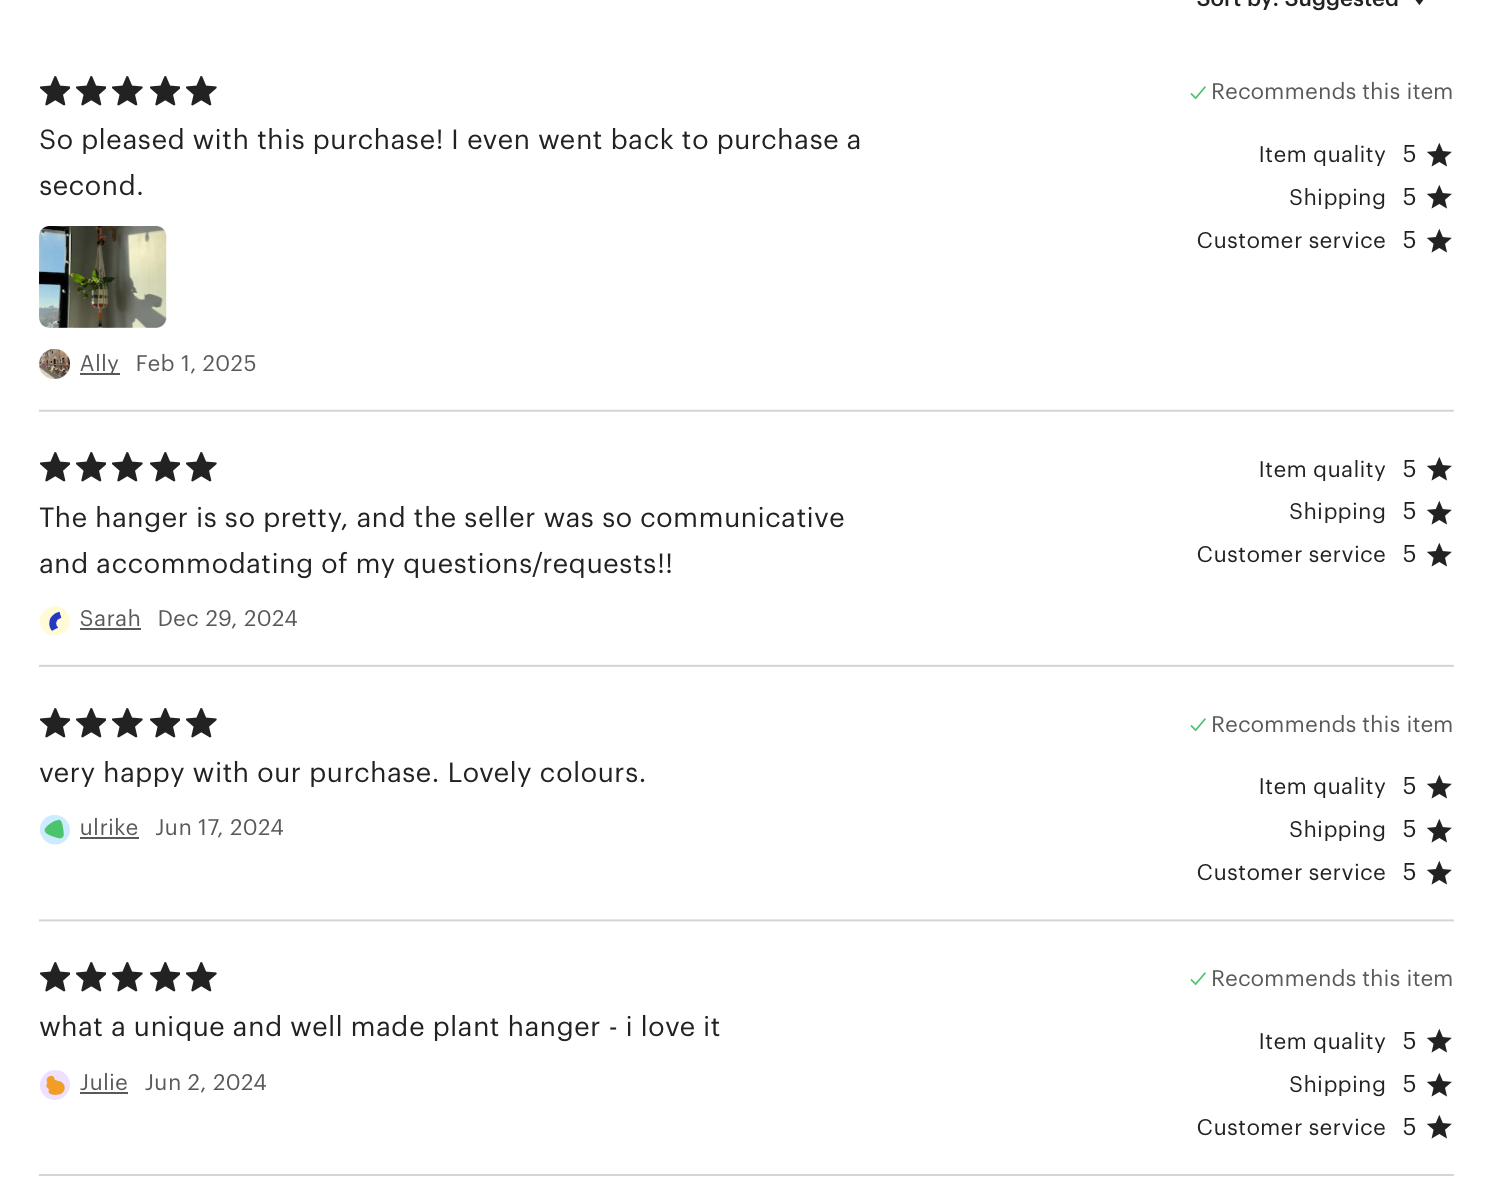
Task: Open the plant hanger photo thumbnail in Ally's review
Action: pos(102,277)
